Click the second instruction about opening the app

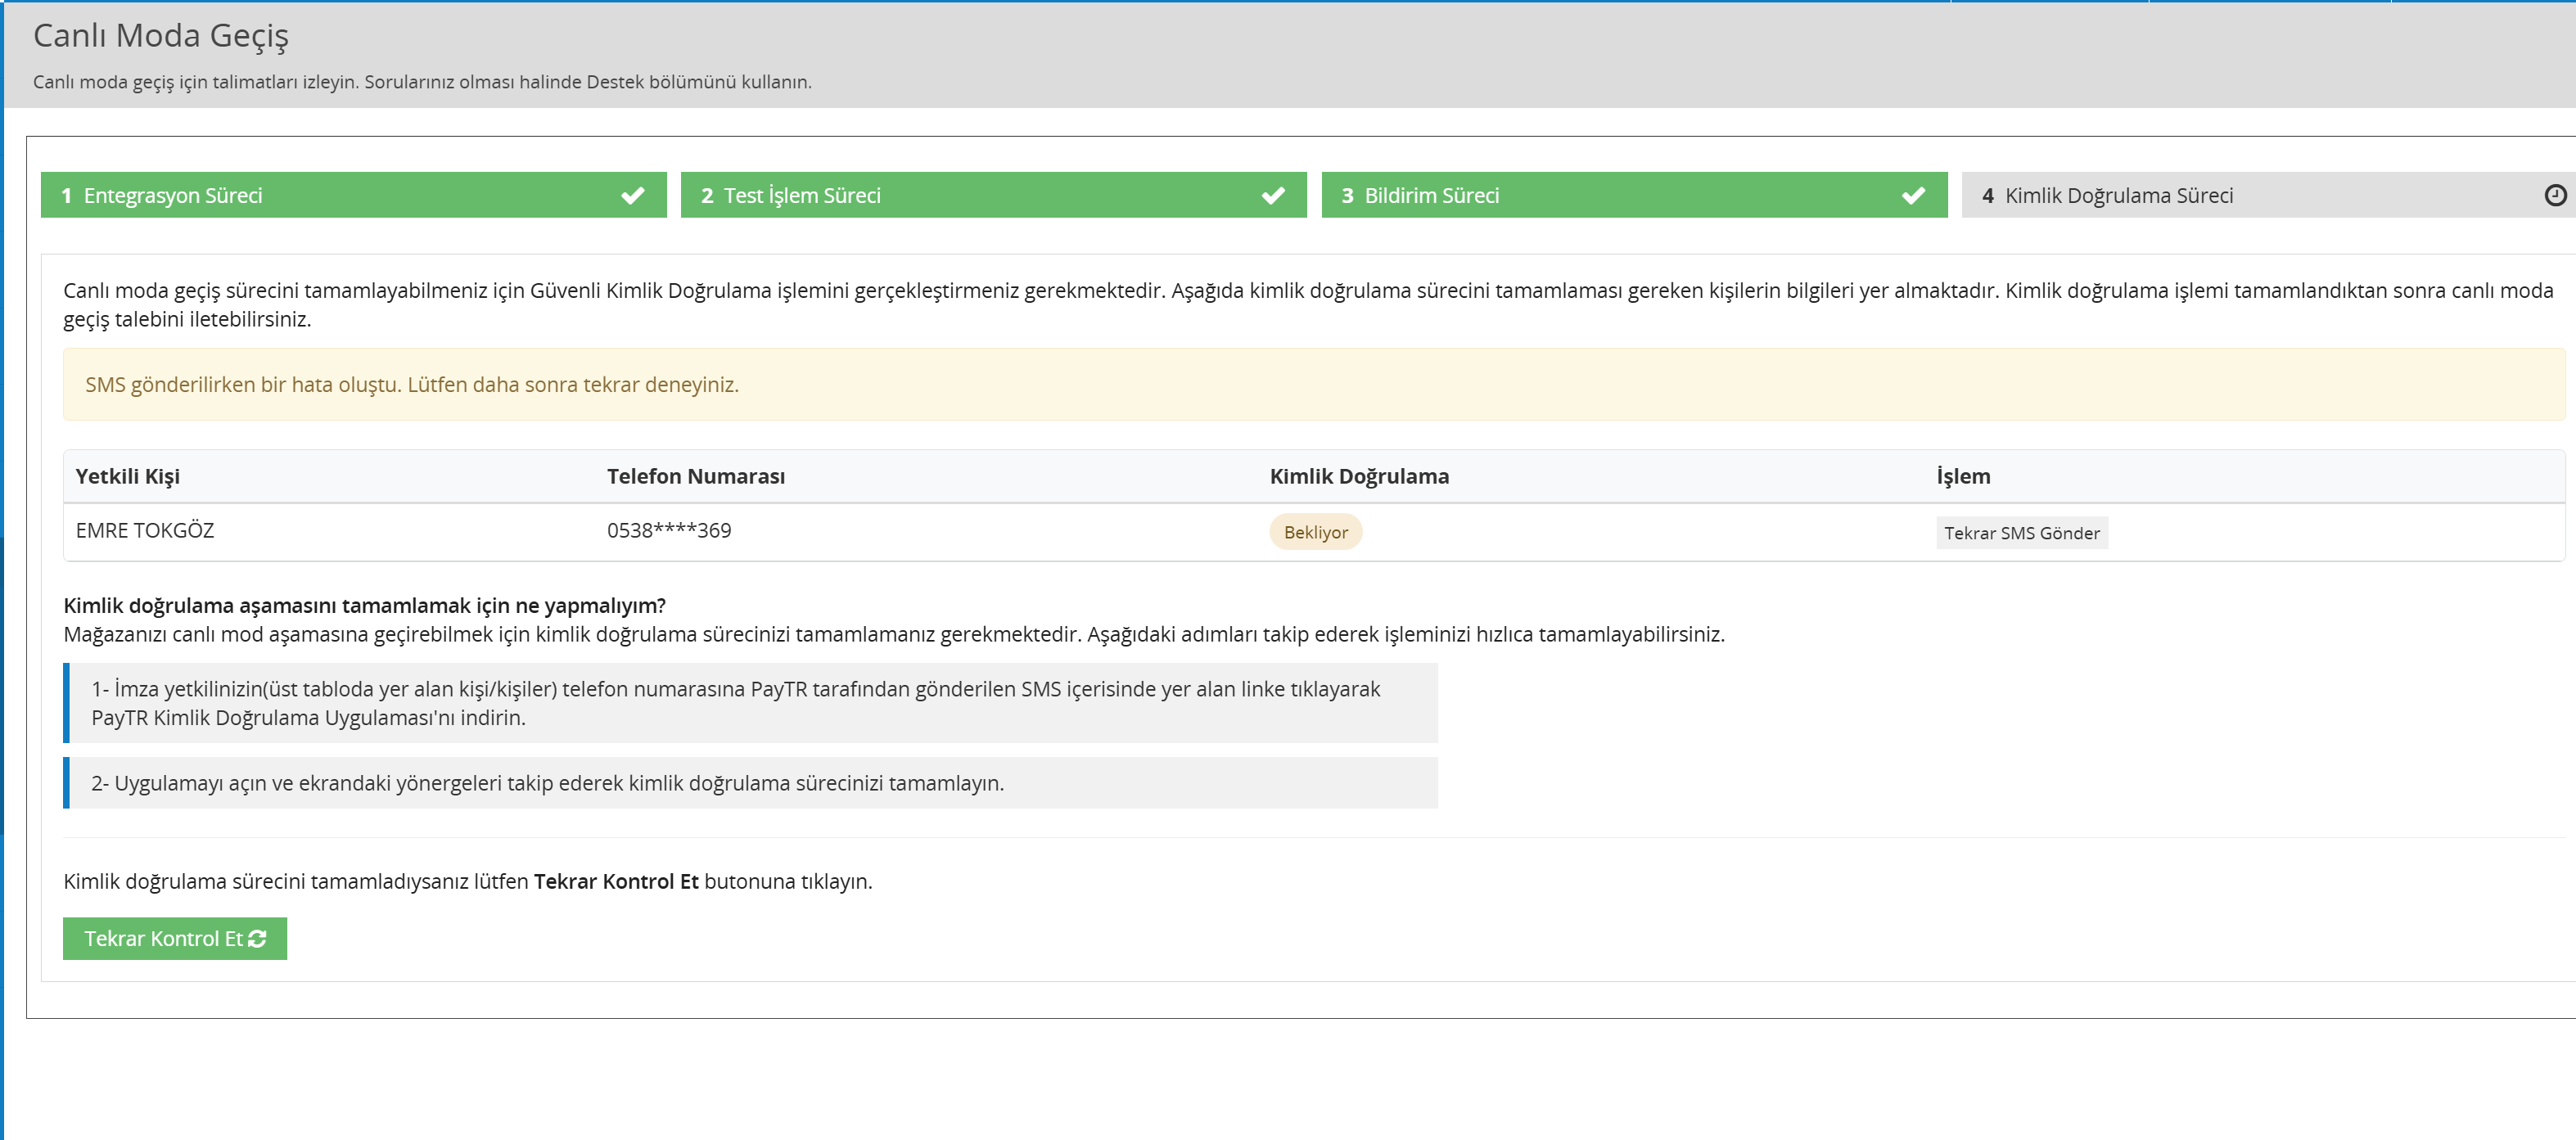(x=750, y=783)
